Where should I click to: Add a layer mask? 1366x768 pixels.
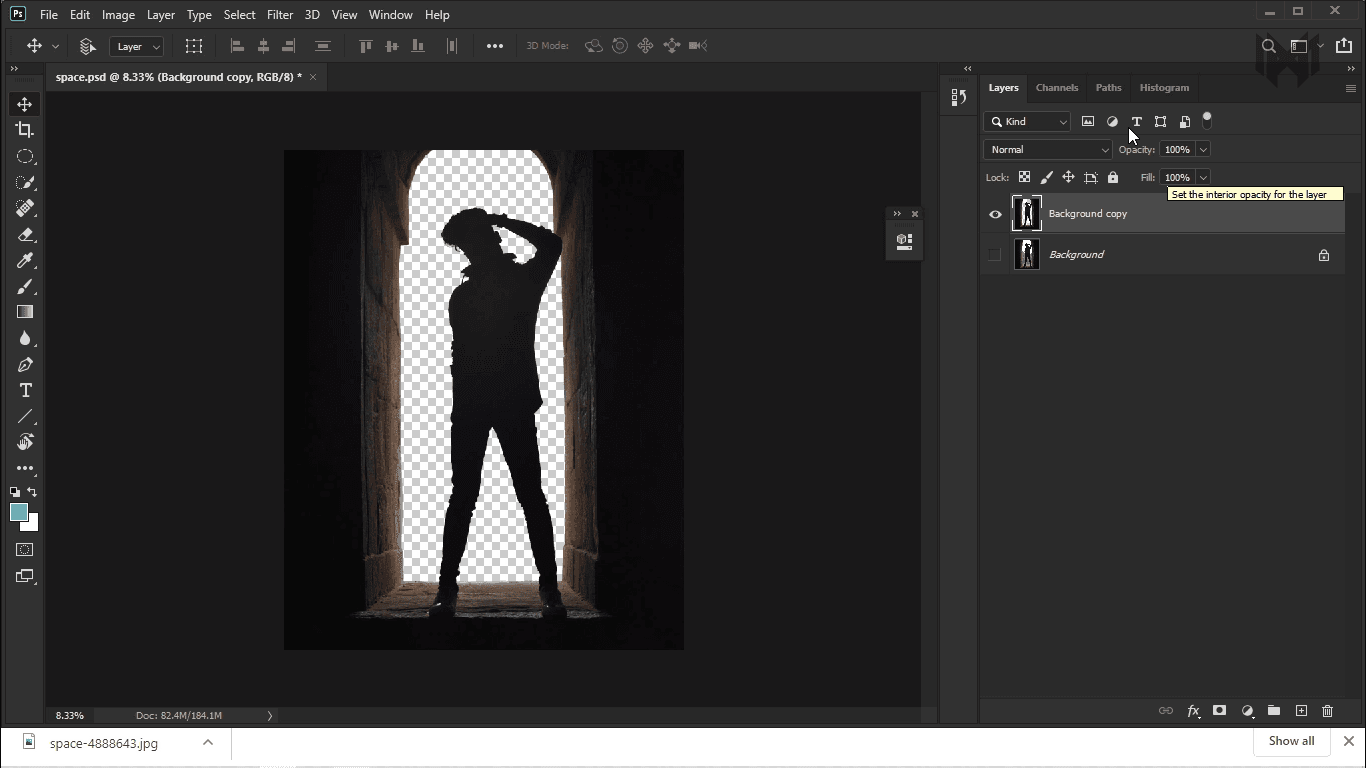click(x=1219, y=711)
